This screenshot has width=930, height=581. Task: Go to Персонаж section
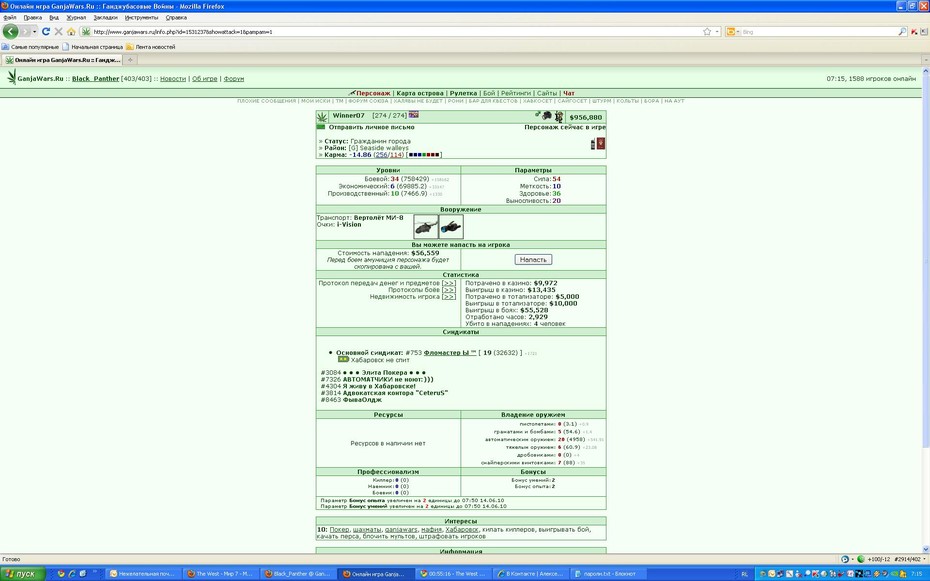[x=373, y=94]
